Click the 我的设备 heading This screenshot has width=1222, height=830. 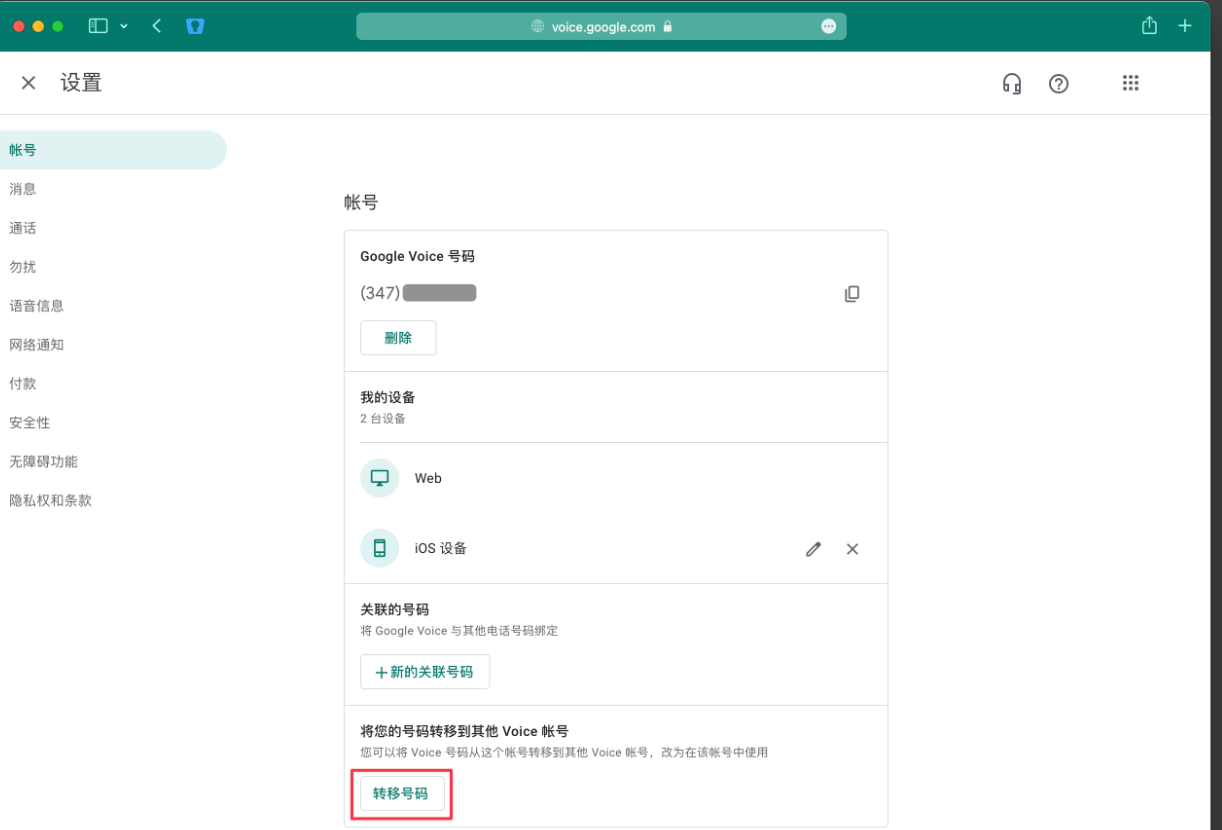pyautogui.click(x=388, y=397)
